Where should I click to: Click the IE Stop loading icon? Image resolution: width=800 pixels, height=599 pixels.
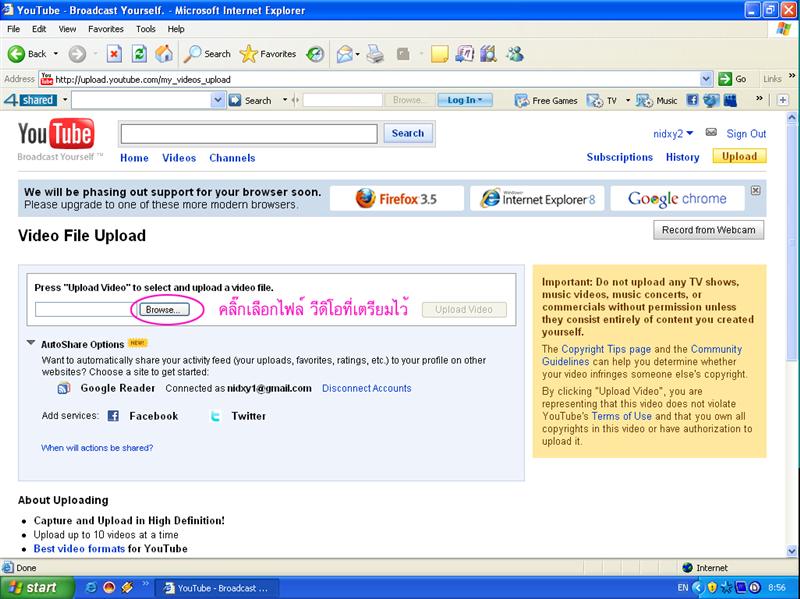[114, 54]
